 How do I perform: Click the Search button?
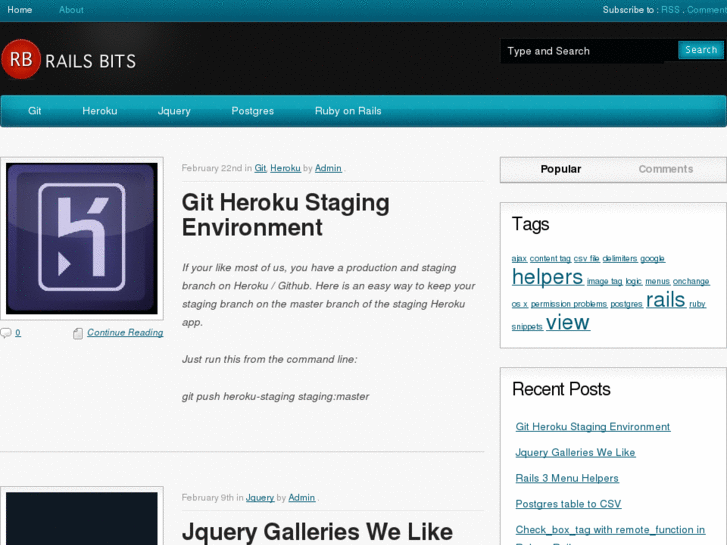click(701, 50)
